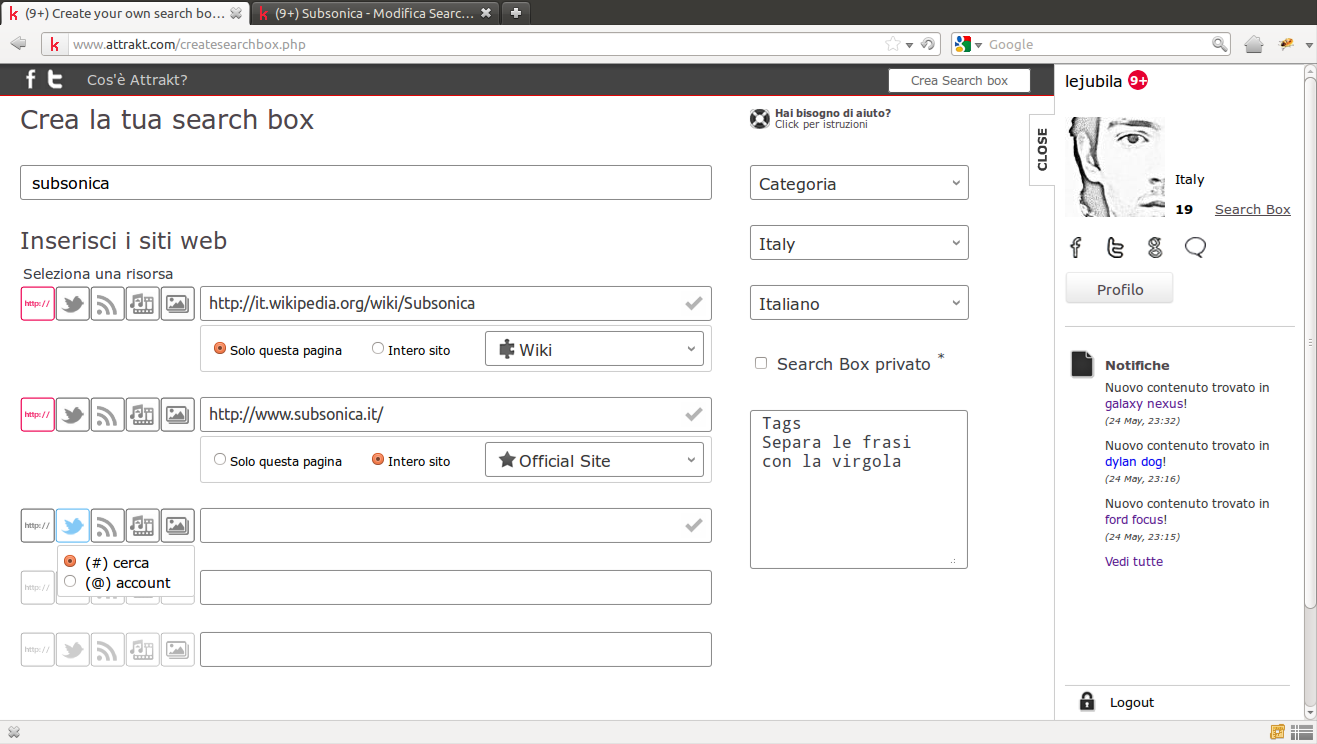Viewport: 1317px width, 744px height.
Task: Open 'dylan dog' notification link
Action: 1133,462
